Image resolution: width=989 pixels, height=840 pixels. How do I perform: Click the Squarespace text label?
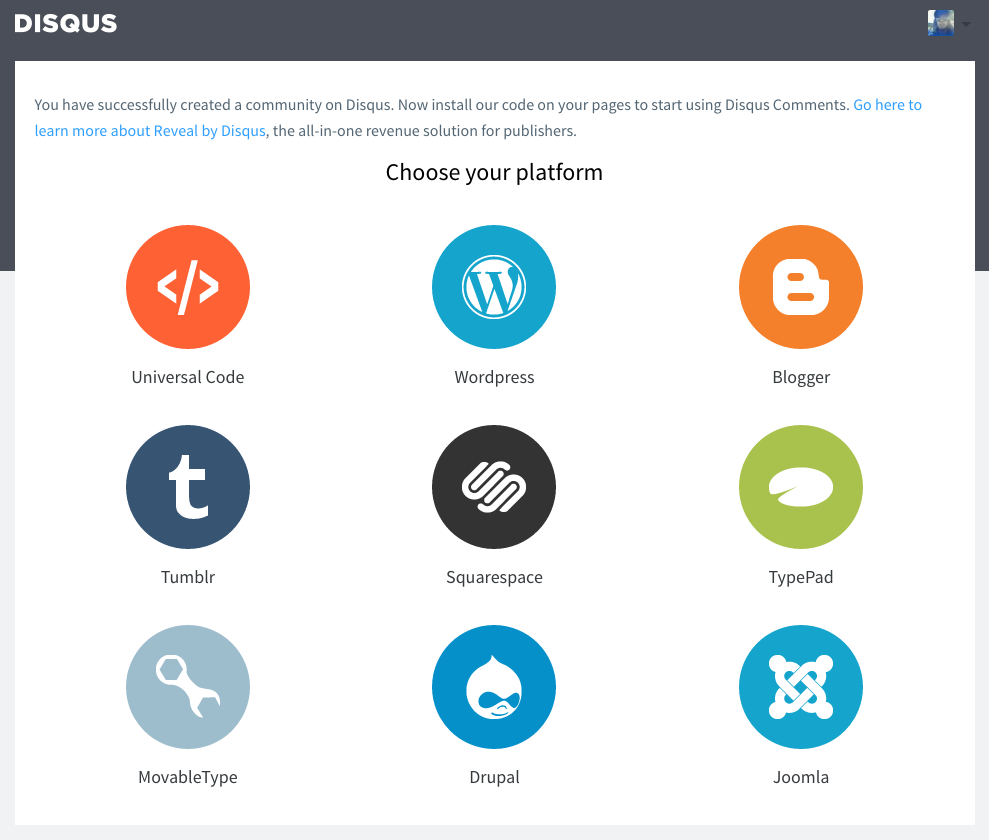[494, 577]
